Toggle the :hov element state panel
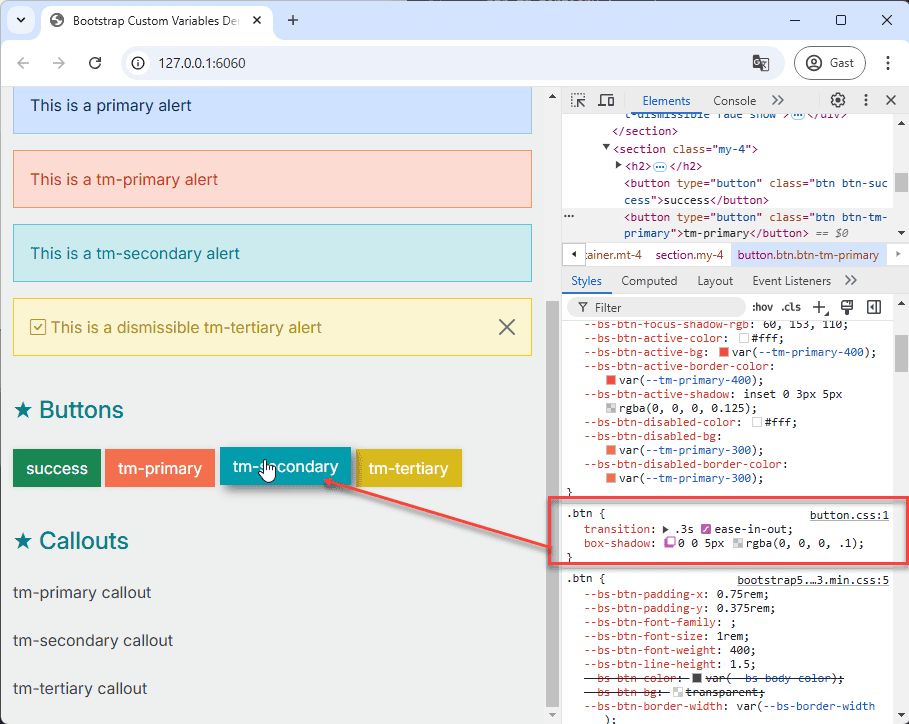The height and width of the screenshot is (724, 909). point(762,307)
